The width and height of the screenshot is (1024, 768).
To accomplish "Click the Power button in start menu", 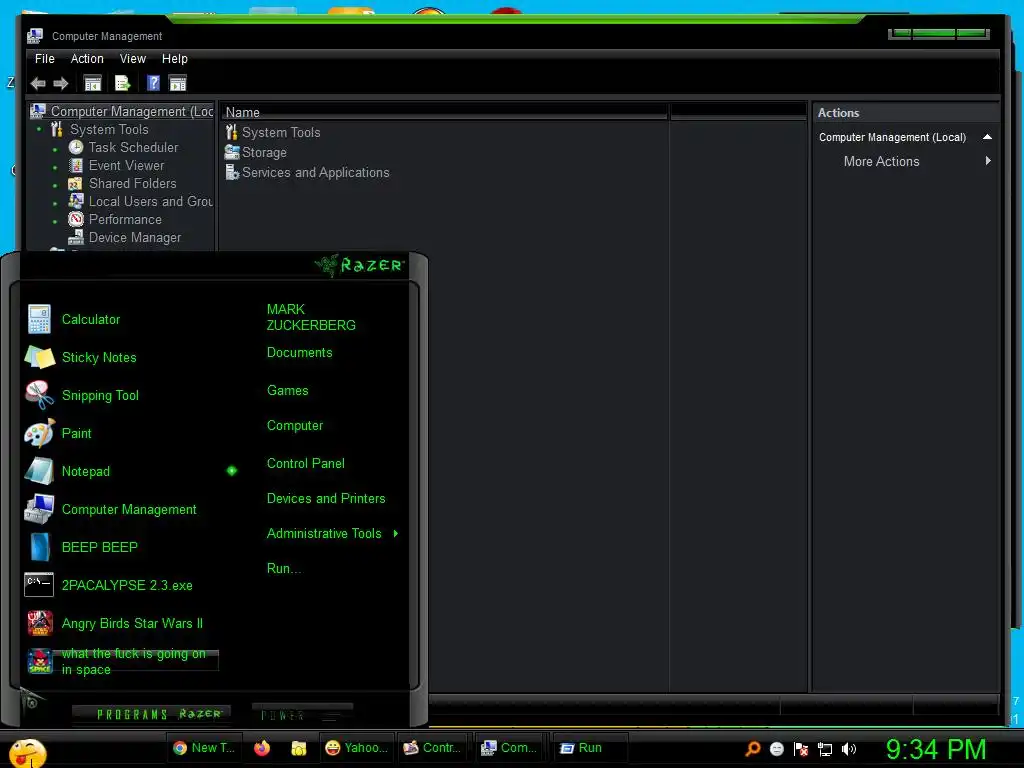I will pyautogui.click(x=302, y=714).
